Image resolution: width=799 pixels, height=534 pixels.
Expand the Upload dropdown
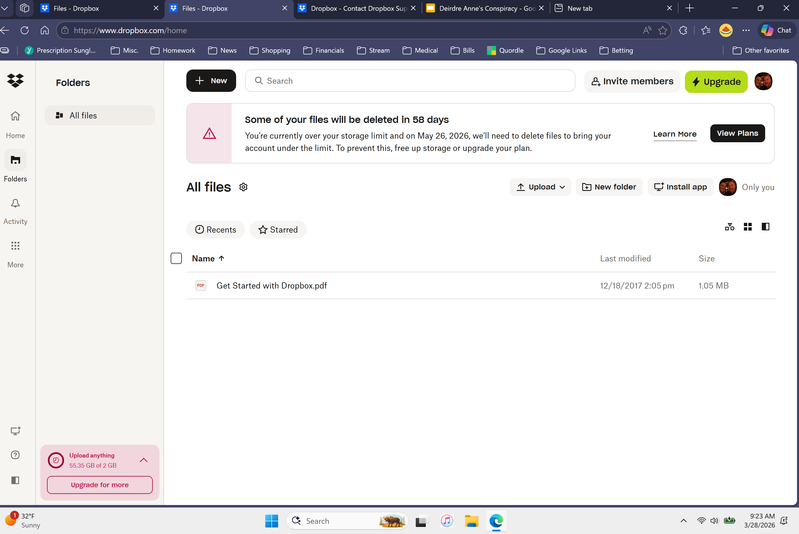pos(541,187)
